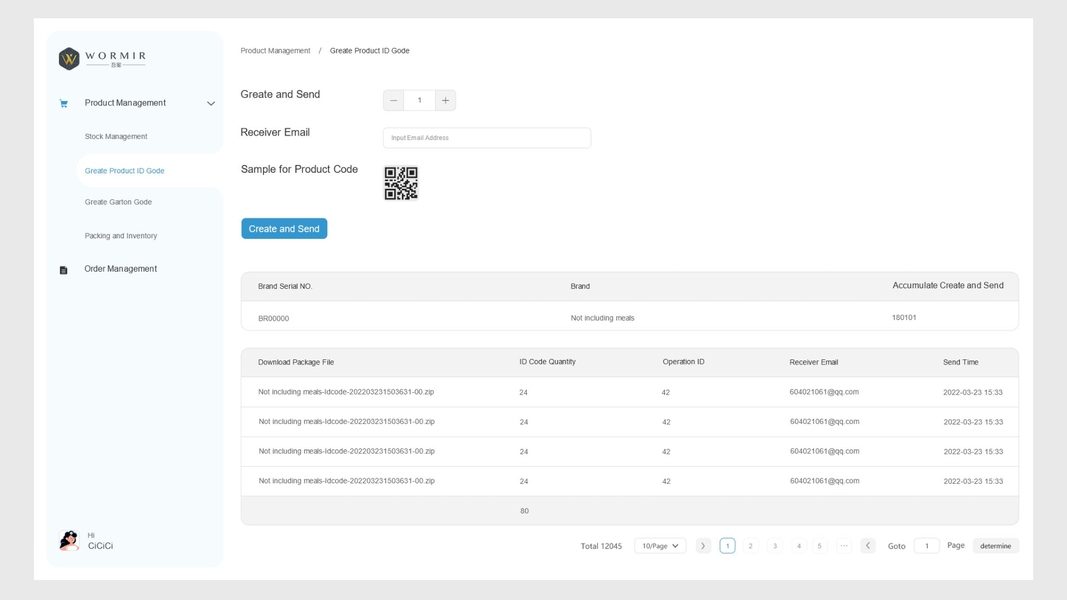Click the left pagination arrow before page 1
The image size is (1067, 600).
tap(703, 546)
